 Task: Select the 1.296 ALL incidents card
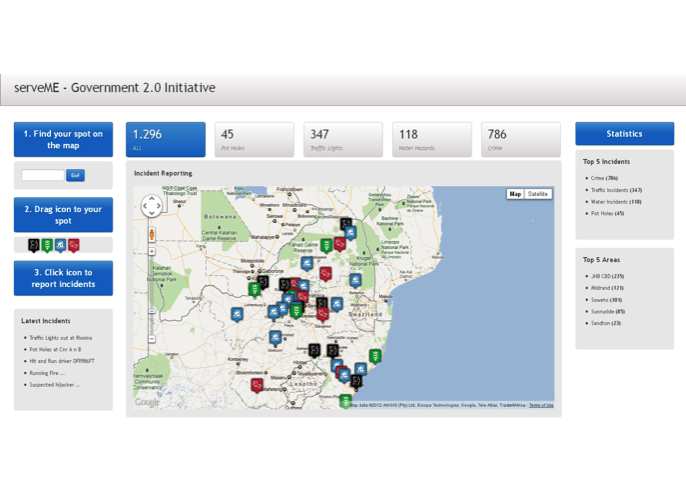pos(165,139)
